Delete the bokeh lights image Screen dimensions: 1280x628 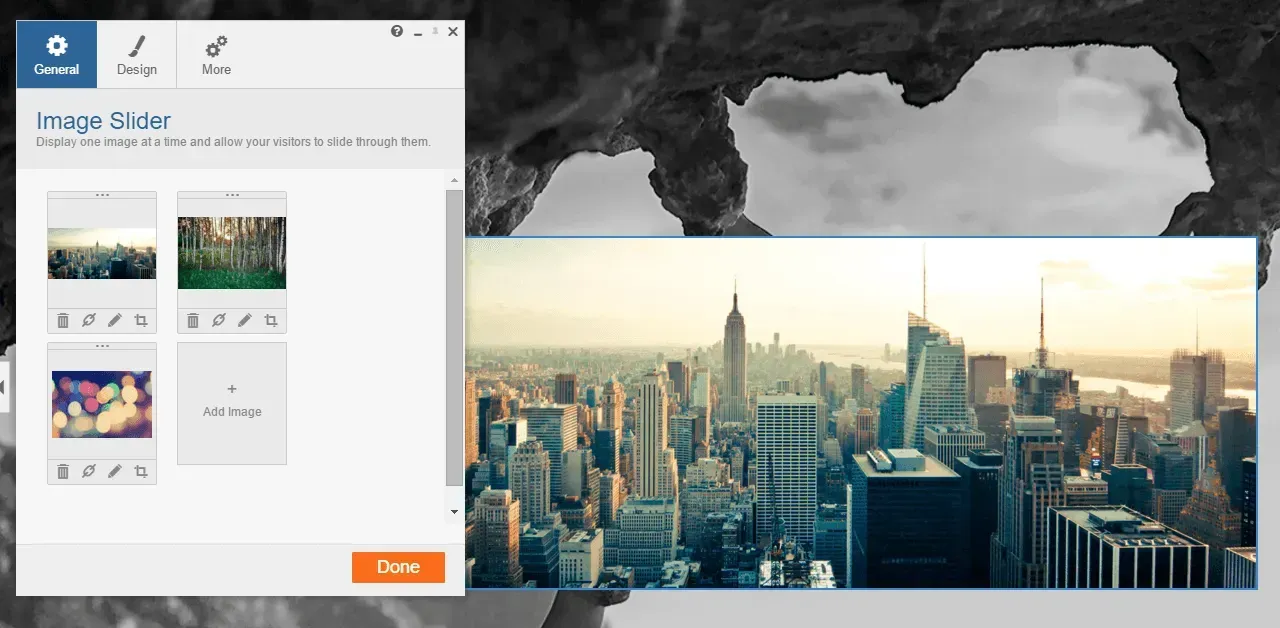tap(63, 472)
